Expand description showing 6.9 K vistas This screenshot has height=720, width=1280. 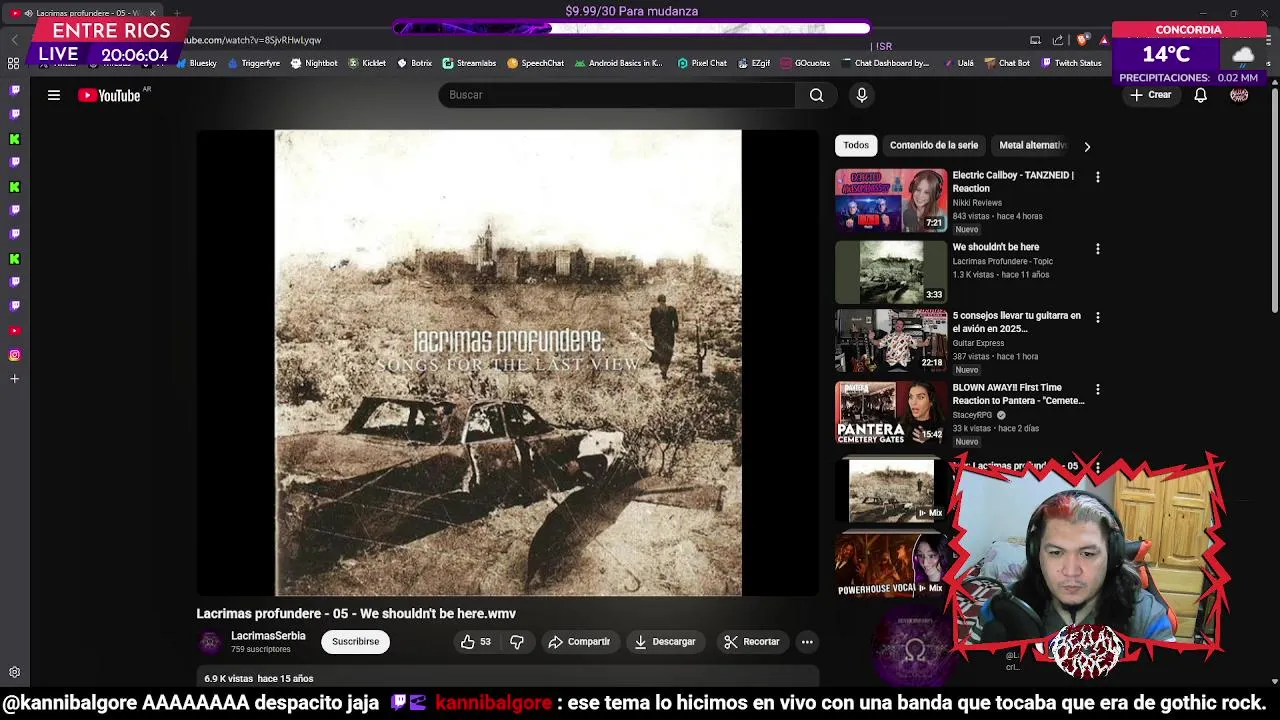[x=508, y=678]
